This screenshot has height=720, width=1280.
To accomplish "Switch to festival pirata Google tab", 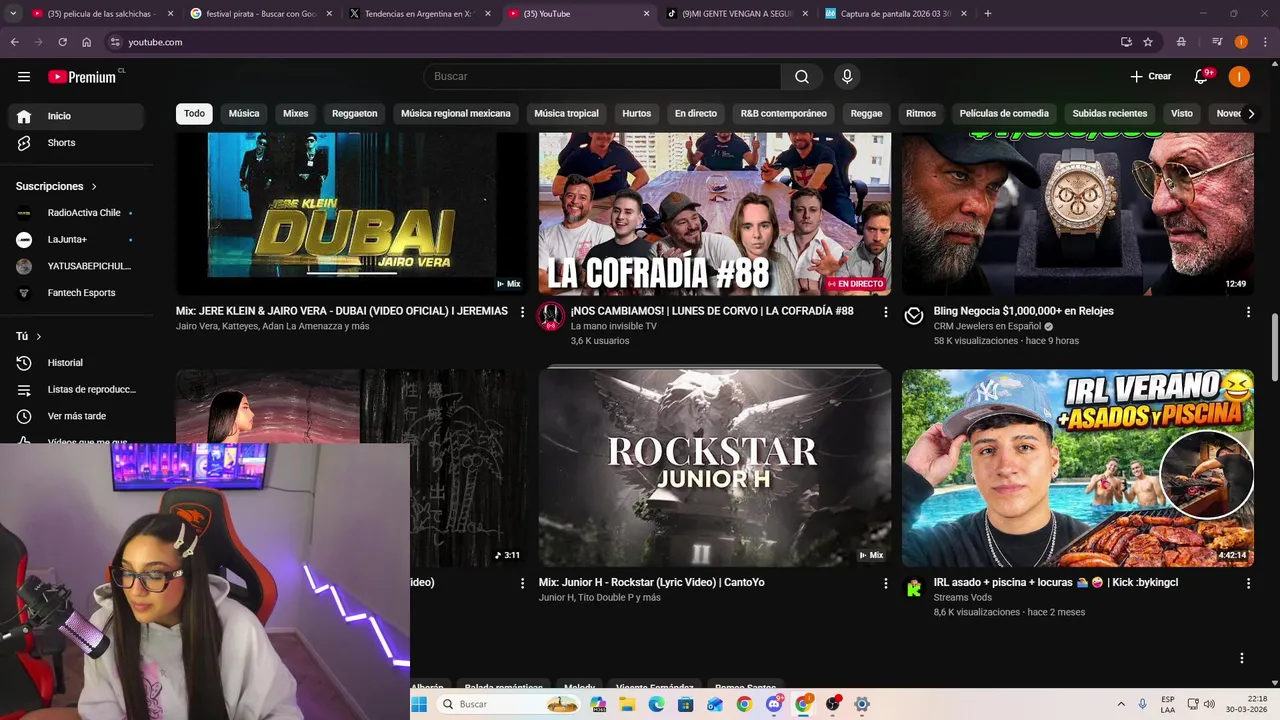I will coord(260,14).
